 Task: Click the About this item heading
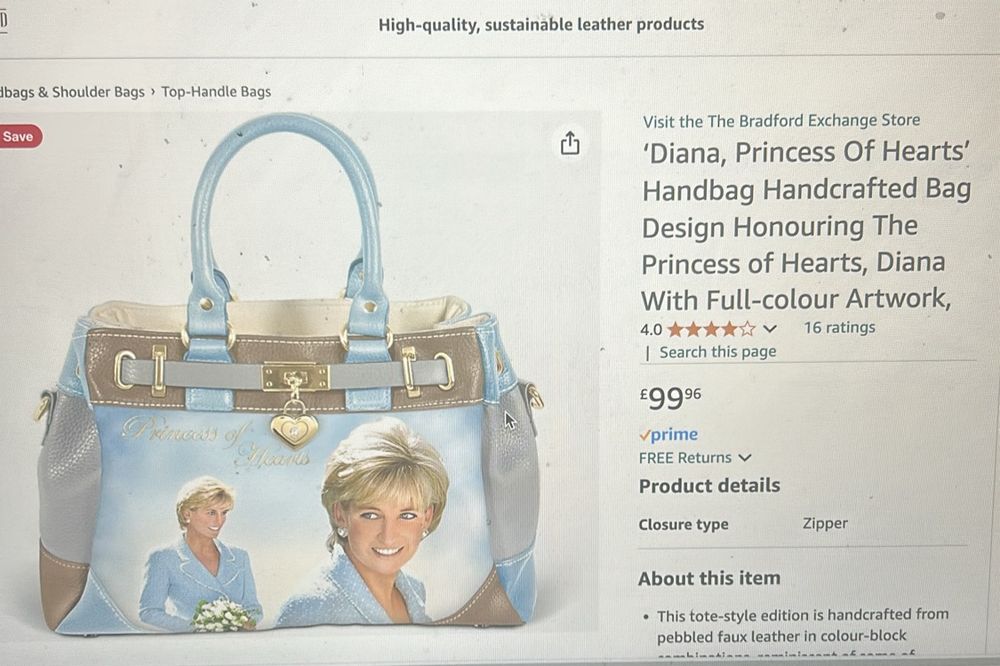coord(709,578)
